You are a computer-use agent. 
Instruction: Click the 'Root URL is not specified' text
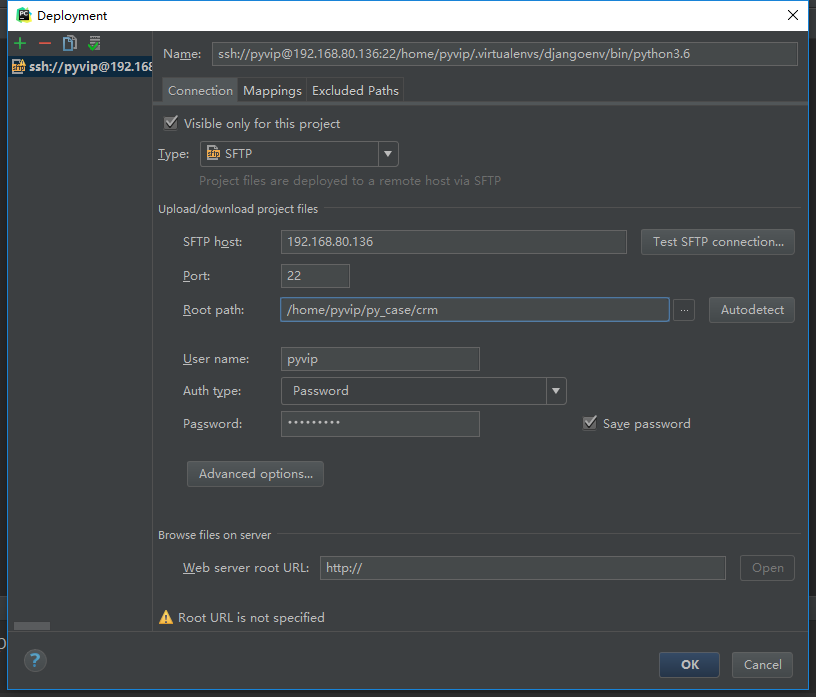(251, 618)
